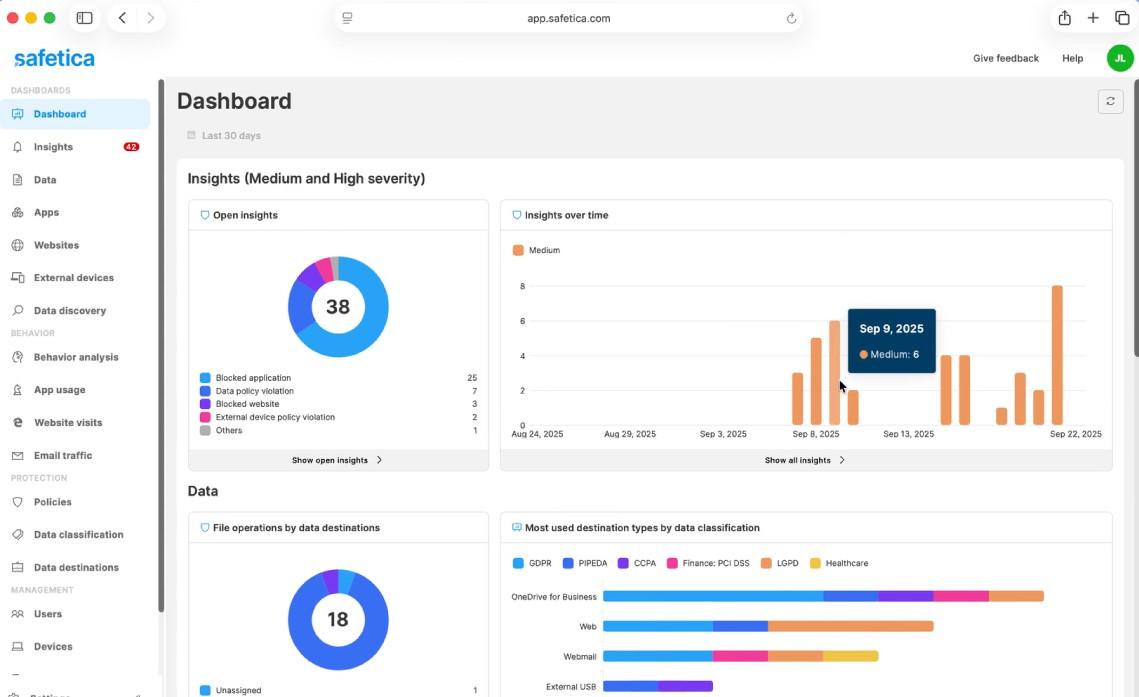This screenshot has width=1139, height=697.
Task: Click the chevron beside Show open insights
Action: pyautogui.click(x=379, y=460)
